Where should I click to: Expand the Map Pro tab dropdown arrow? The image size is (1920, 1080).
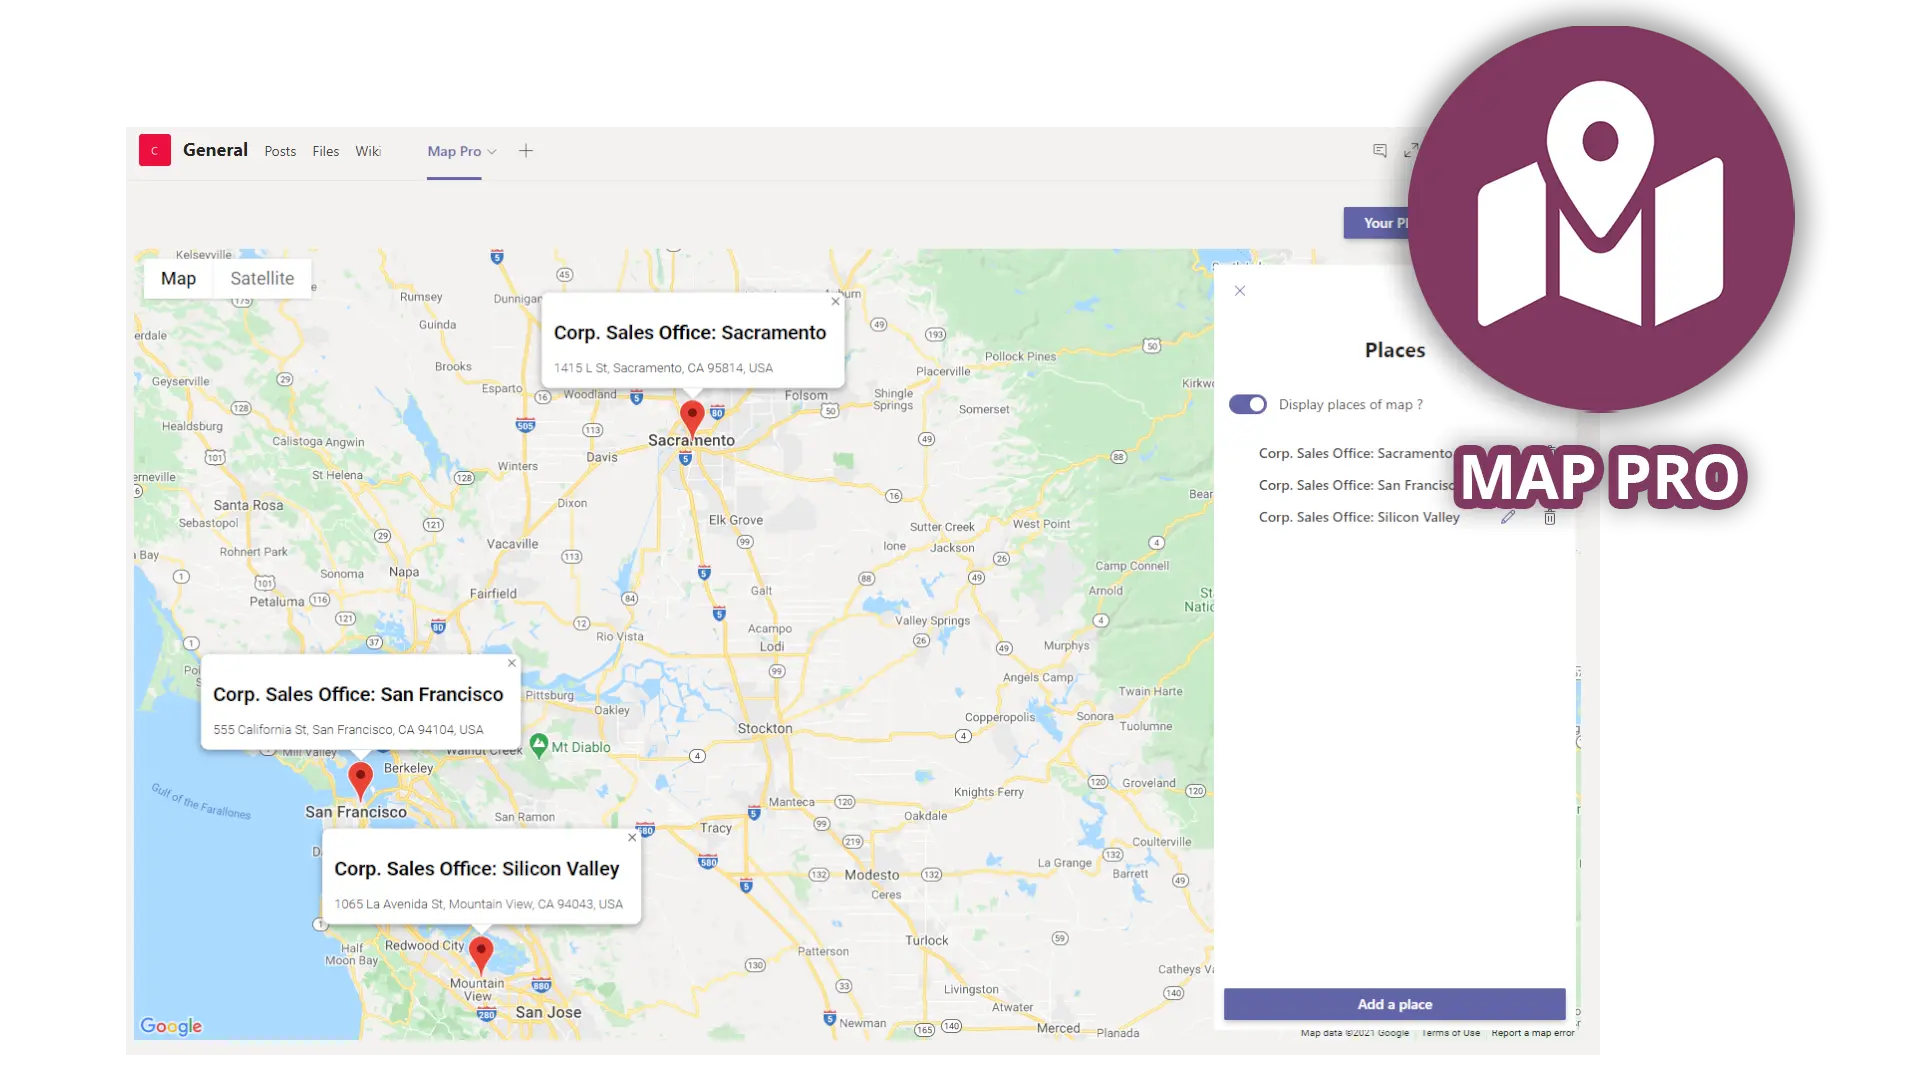(492, 152)
